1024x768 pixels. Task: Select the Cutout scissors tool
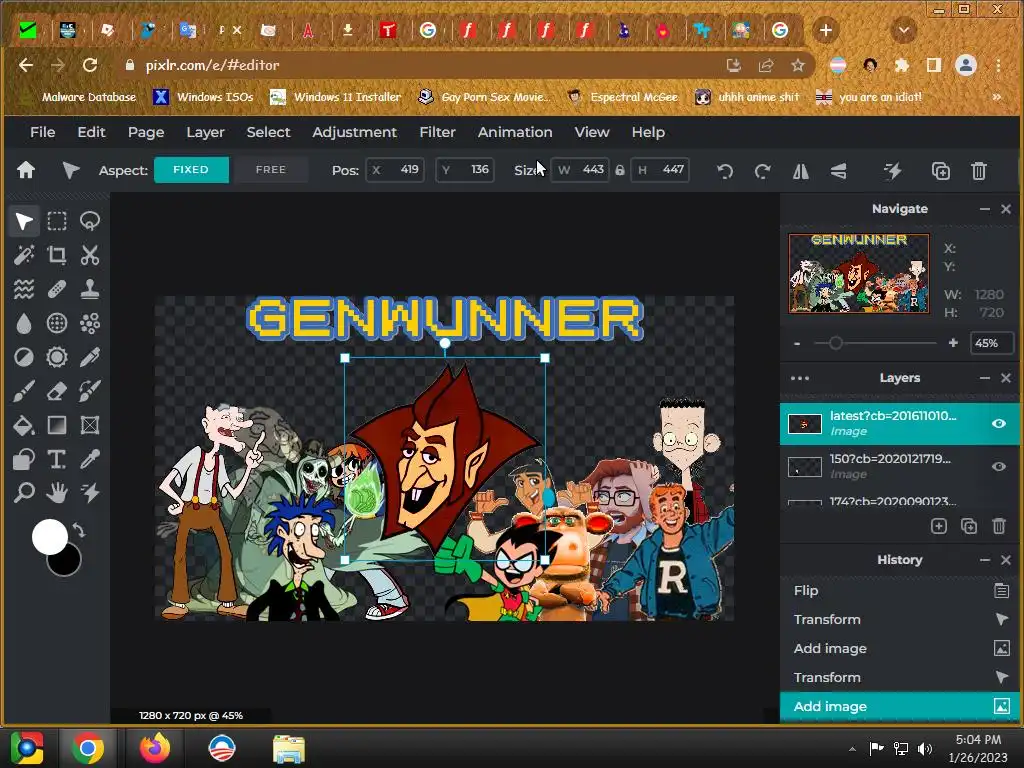pyautogui.click(x=89, y=255)
